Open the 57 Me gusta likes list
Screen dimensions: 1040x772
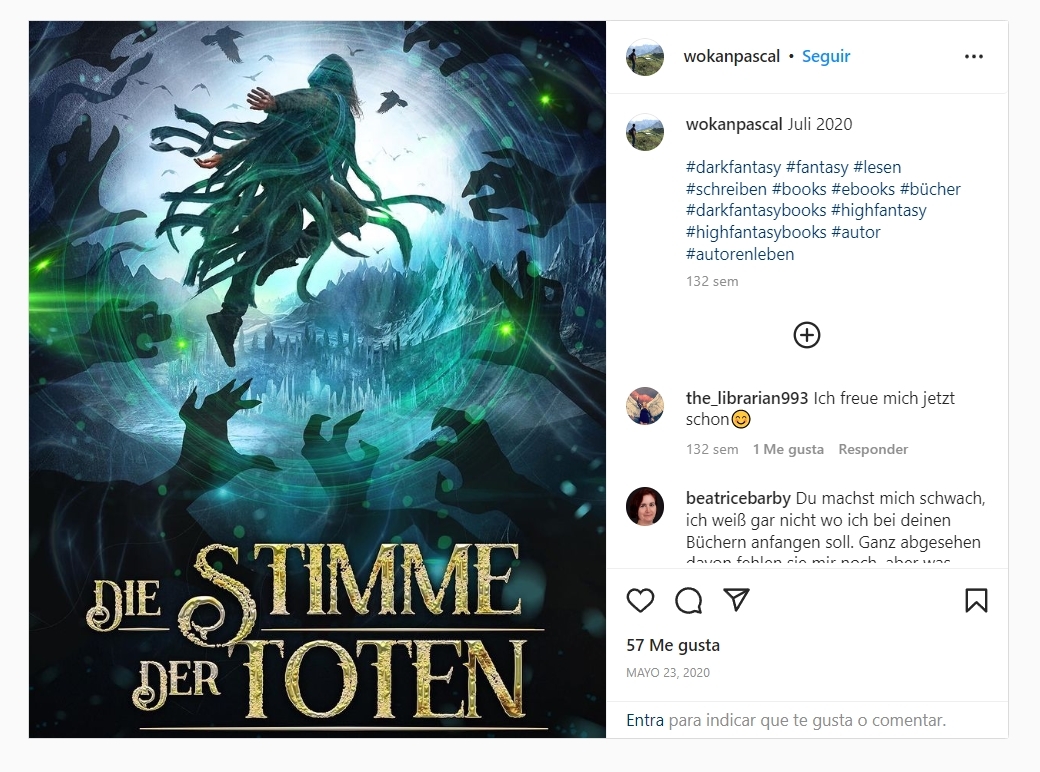click(673, 645)
